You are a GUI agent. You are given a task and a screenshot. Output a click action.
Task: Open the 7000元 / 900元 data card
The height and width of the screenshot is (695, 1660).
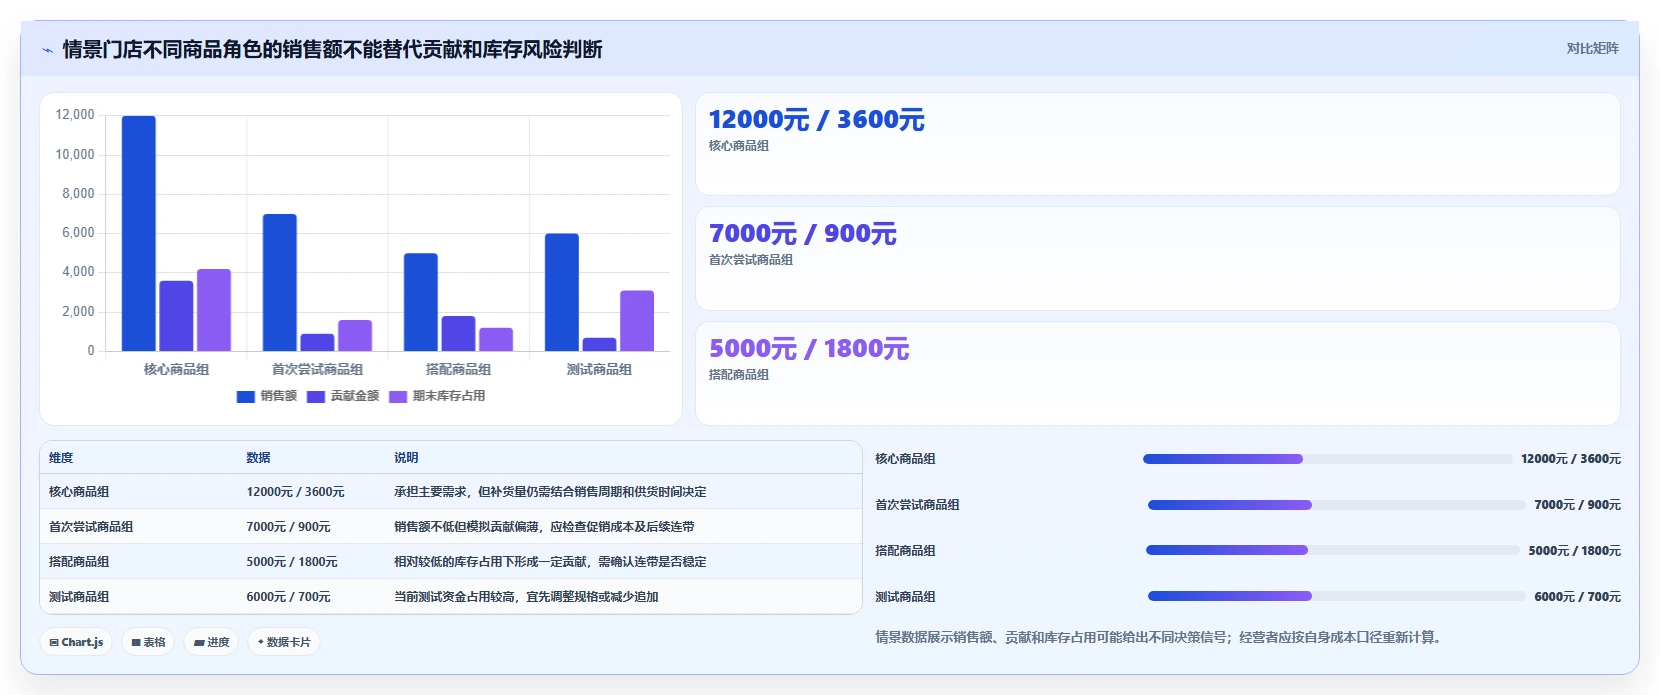pos(1157,258)
